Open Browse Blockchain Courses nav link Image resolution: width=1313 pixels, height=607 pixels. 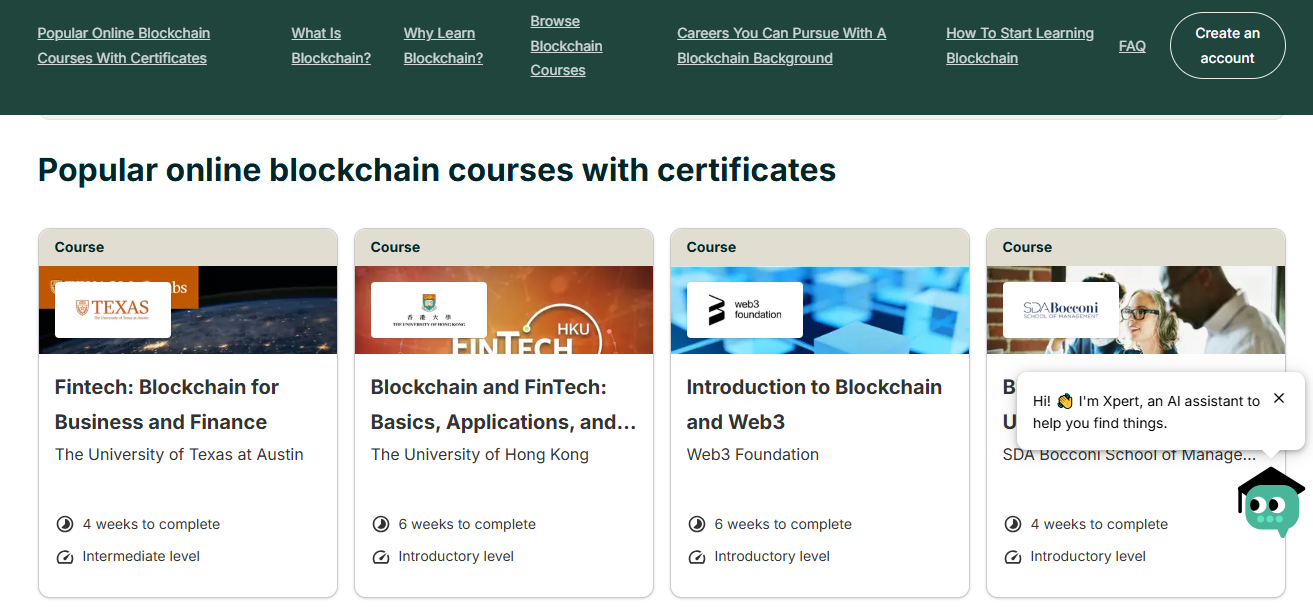click(x=566, y=46)
